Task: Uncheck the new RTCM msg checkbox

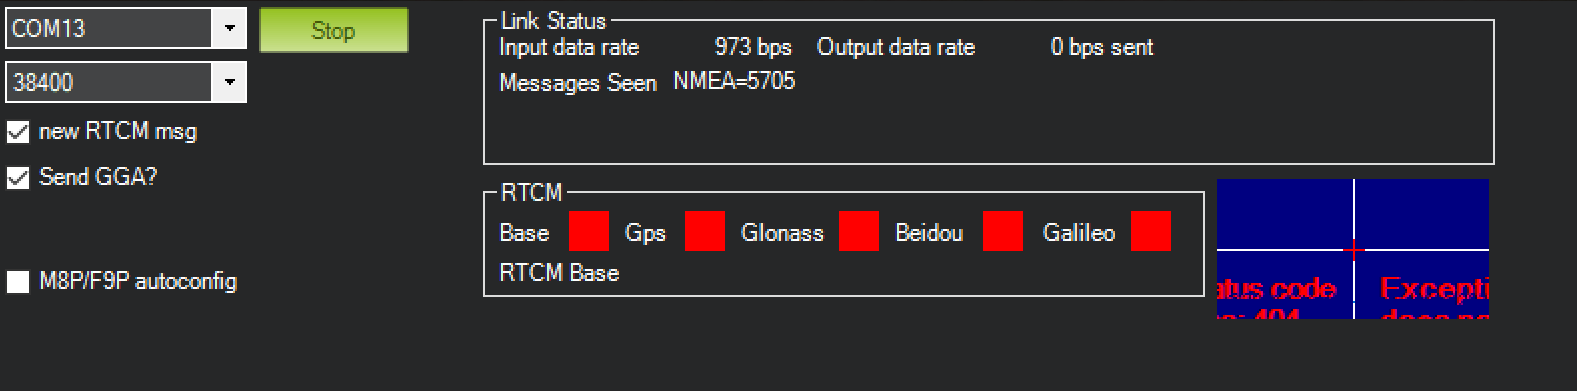Action: (18, 132)
